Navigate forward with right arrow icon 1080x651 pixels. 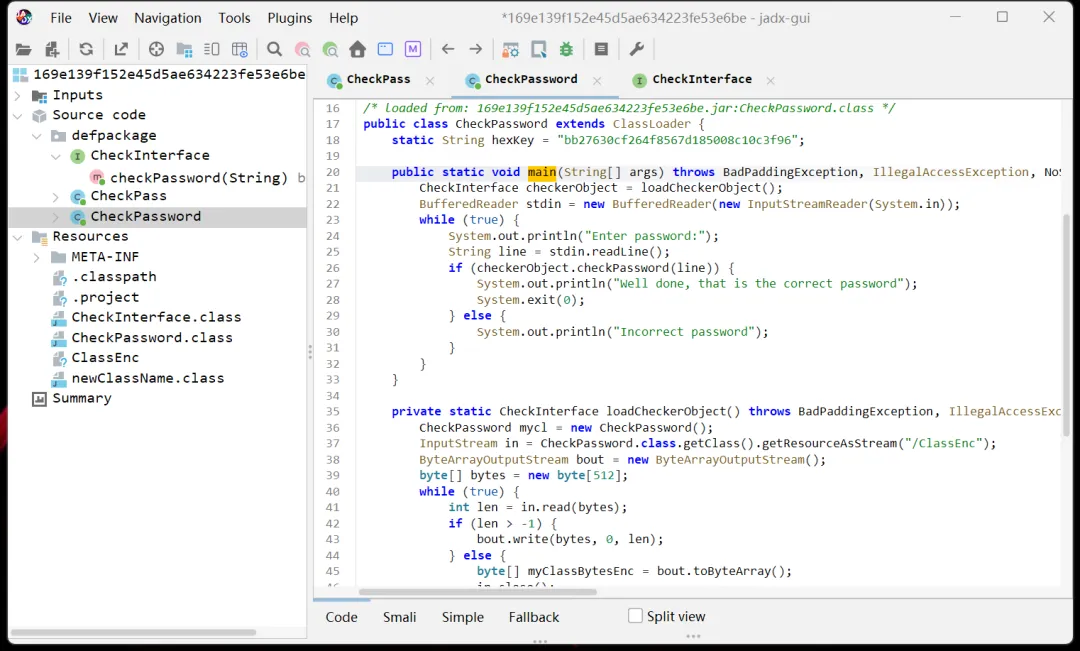(476, 49)
